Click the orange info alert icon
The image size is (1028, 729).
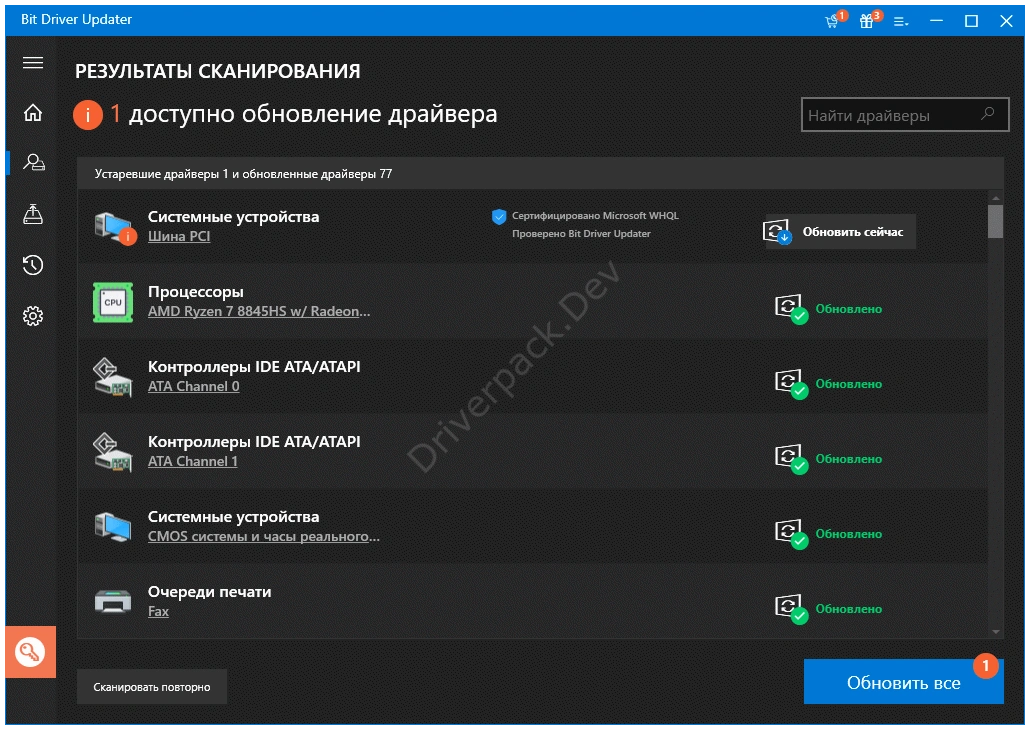coord(87,115)
